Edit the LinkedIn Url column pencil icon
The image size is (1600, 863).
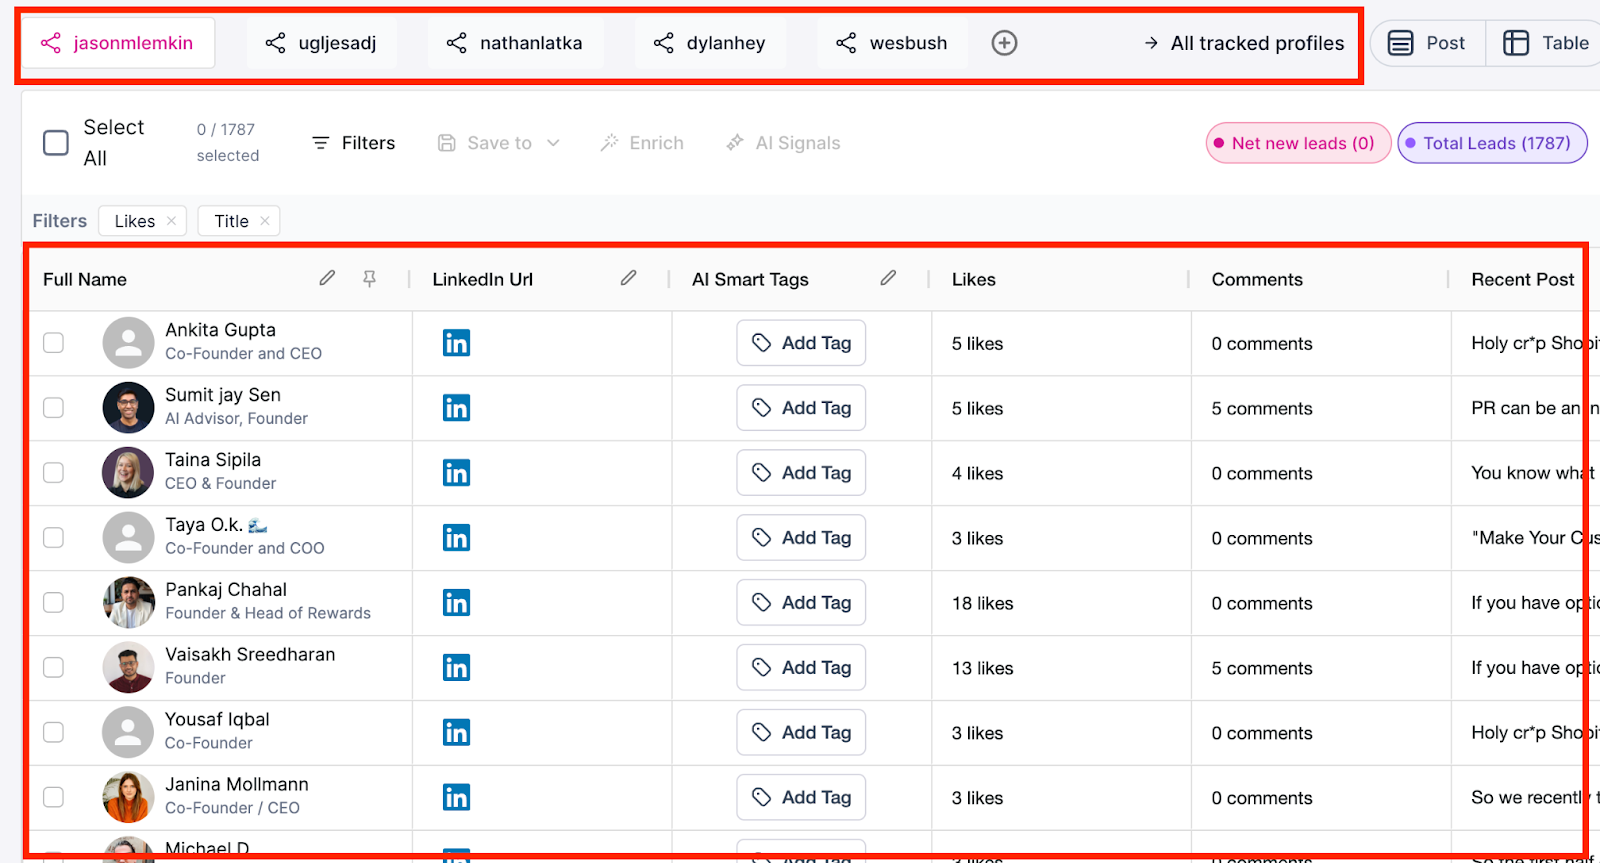coord(628,278)
